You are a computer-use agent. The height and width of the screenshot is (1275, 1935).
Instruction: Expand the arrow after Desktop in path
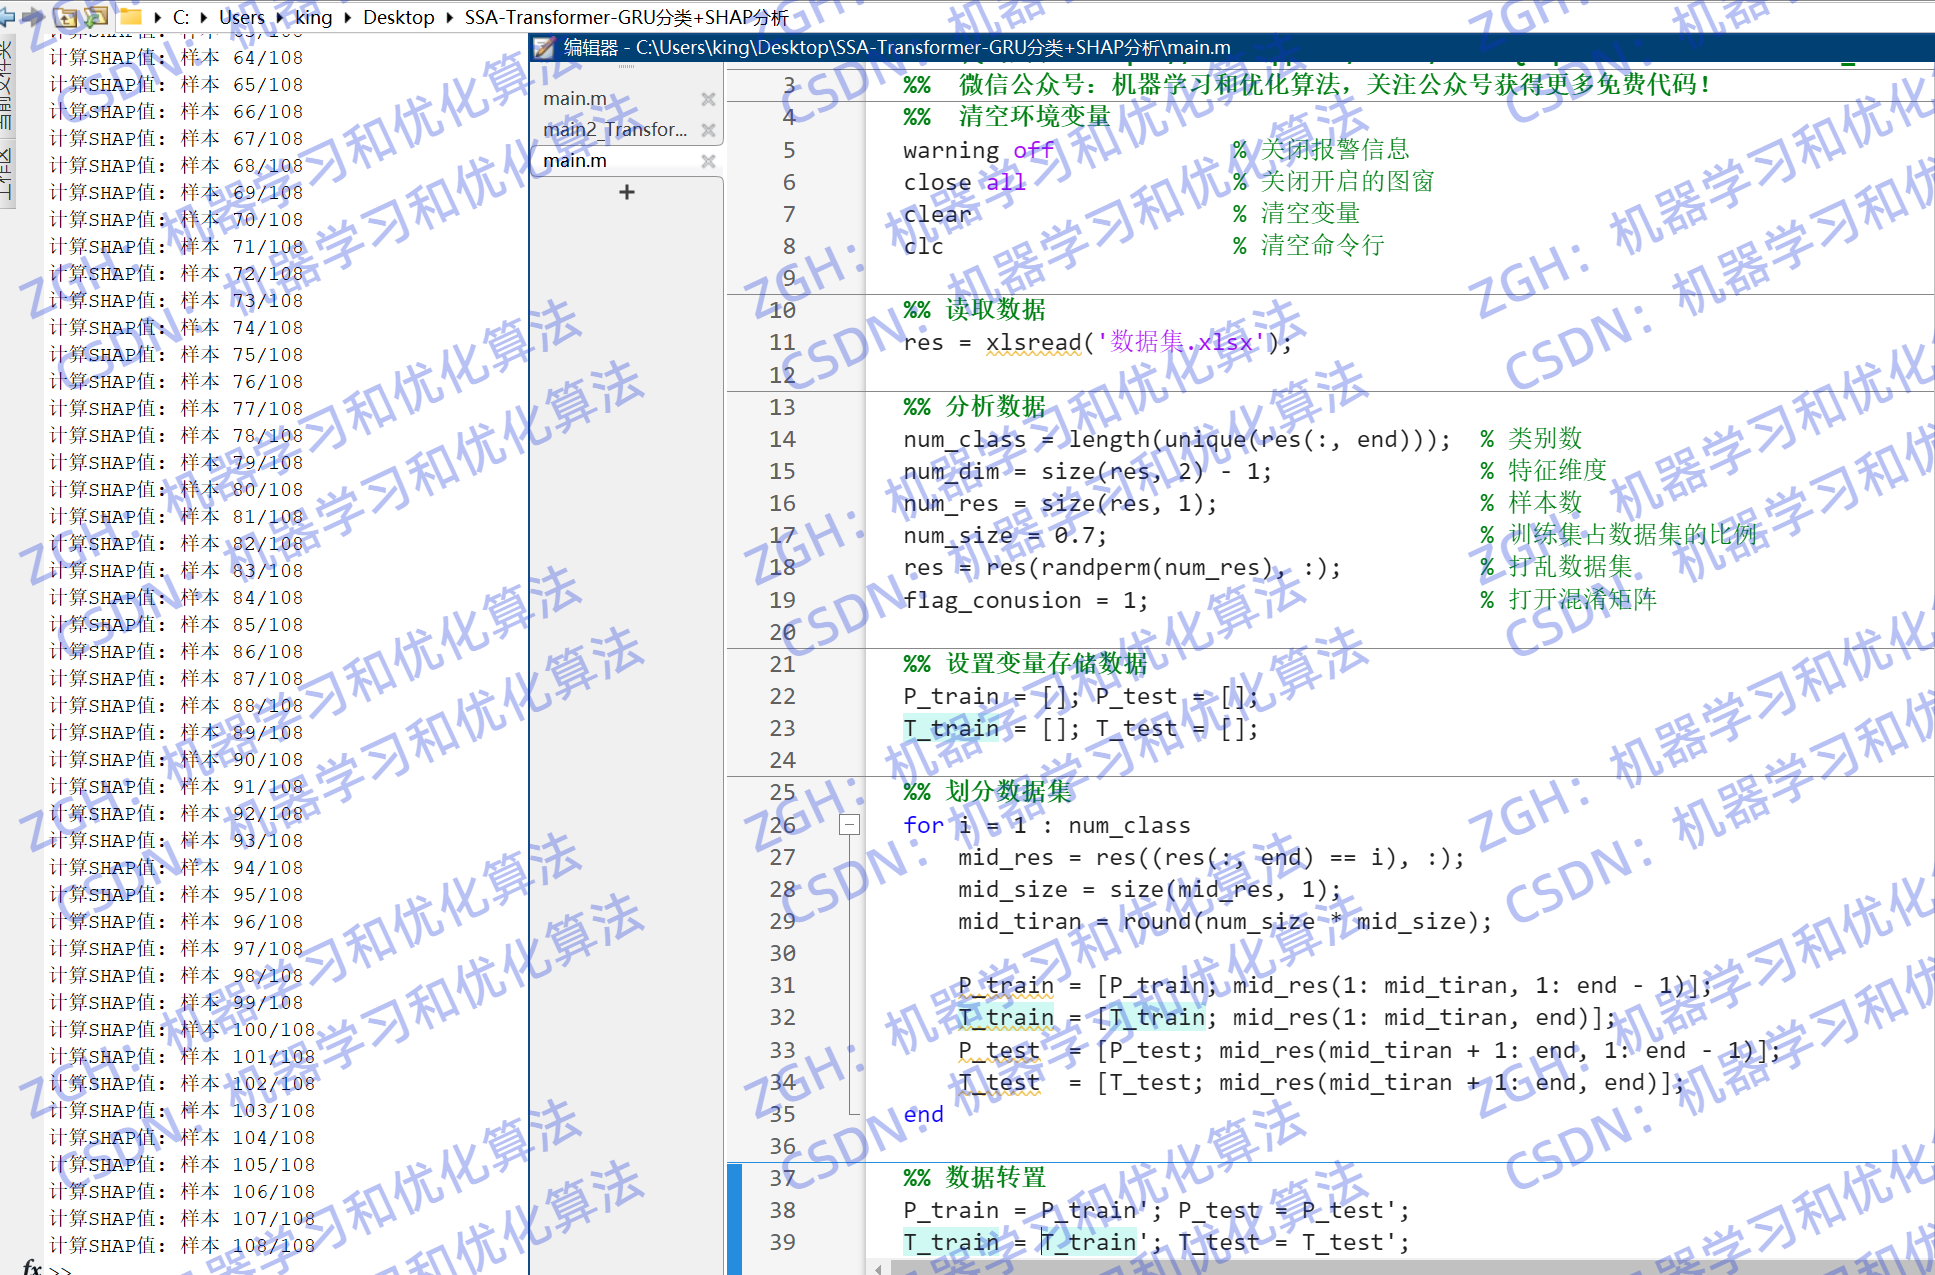click(x=449, y=17)
